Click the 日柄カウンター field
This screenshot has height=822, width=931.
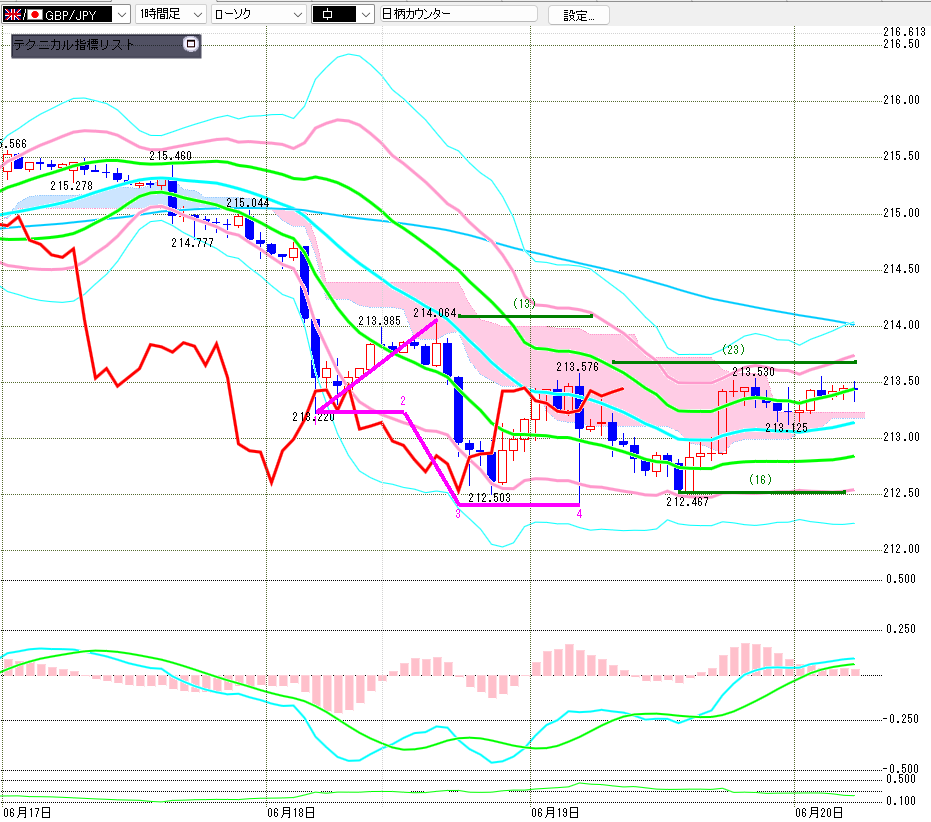pyautogui.click(x=458, y=14)
